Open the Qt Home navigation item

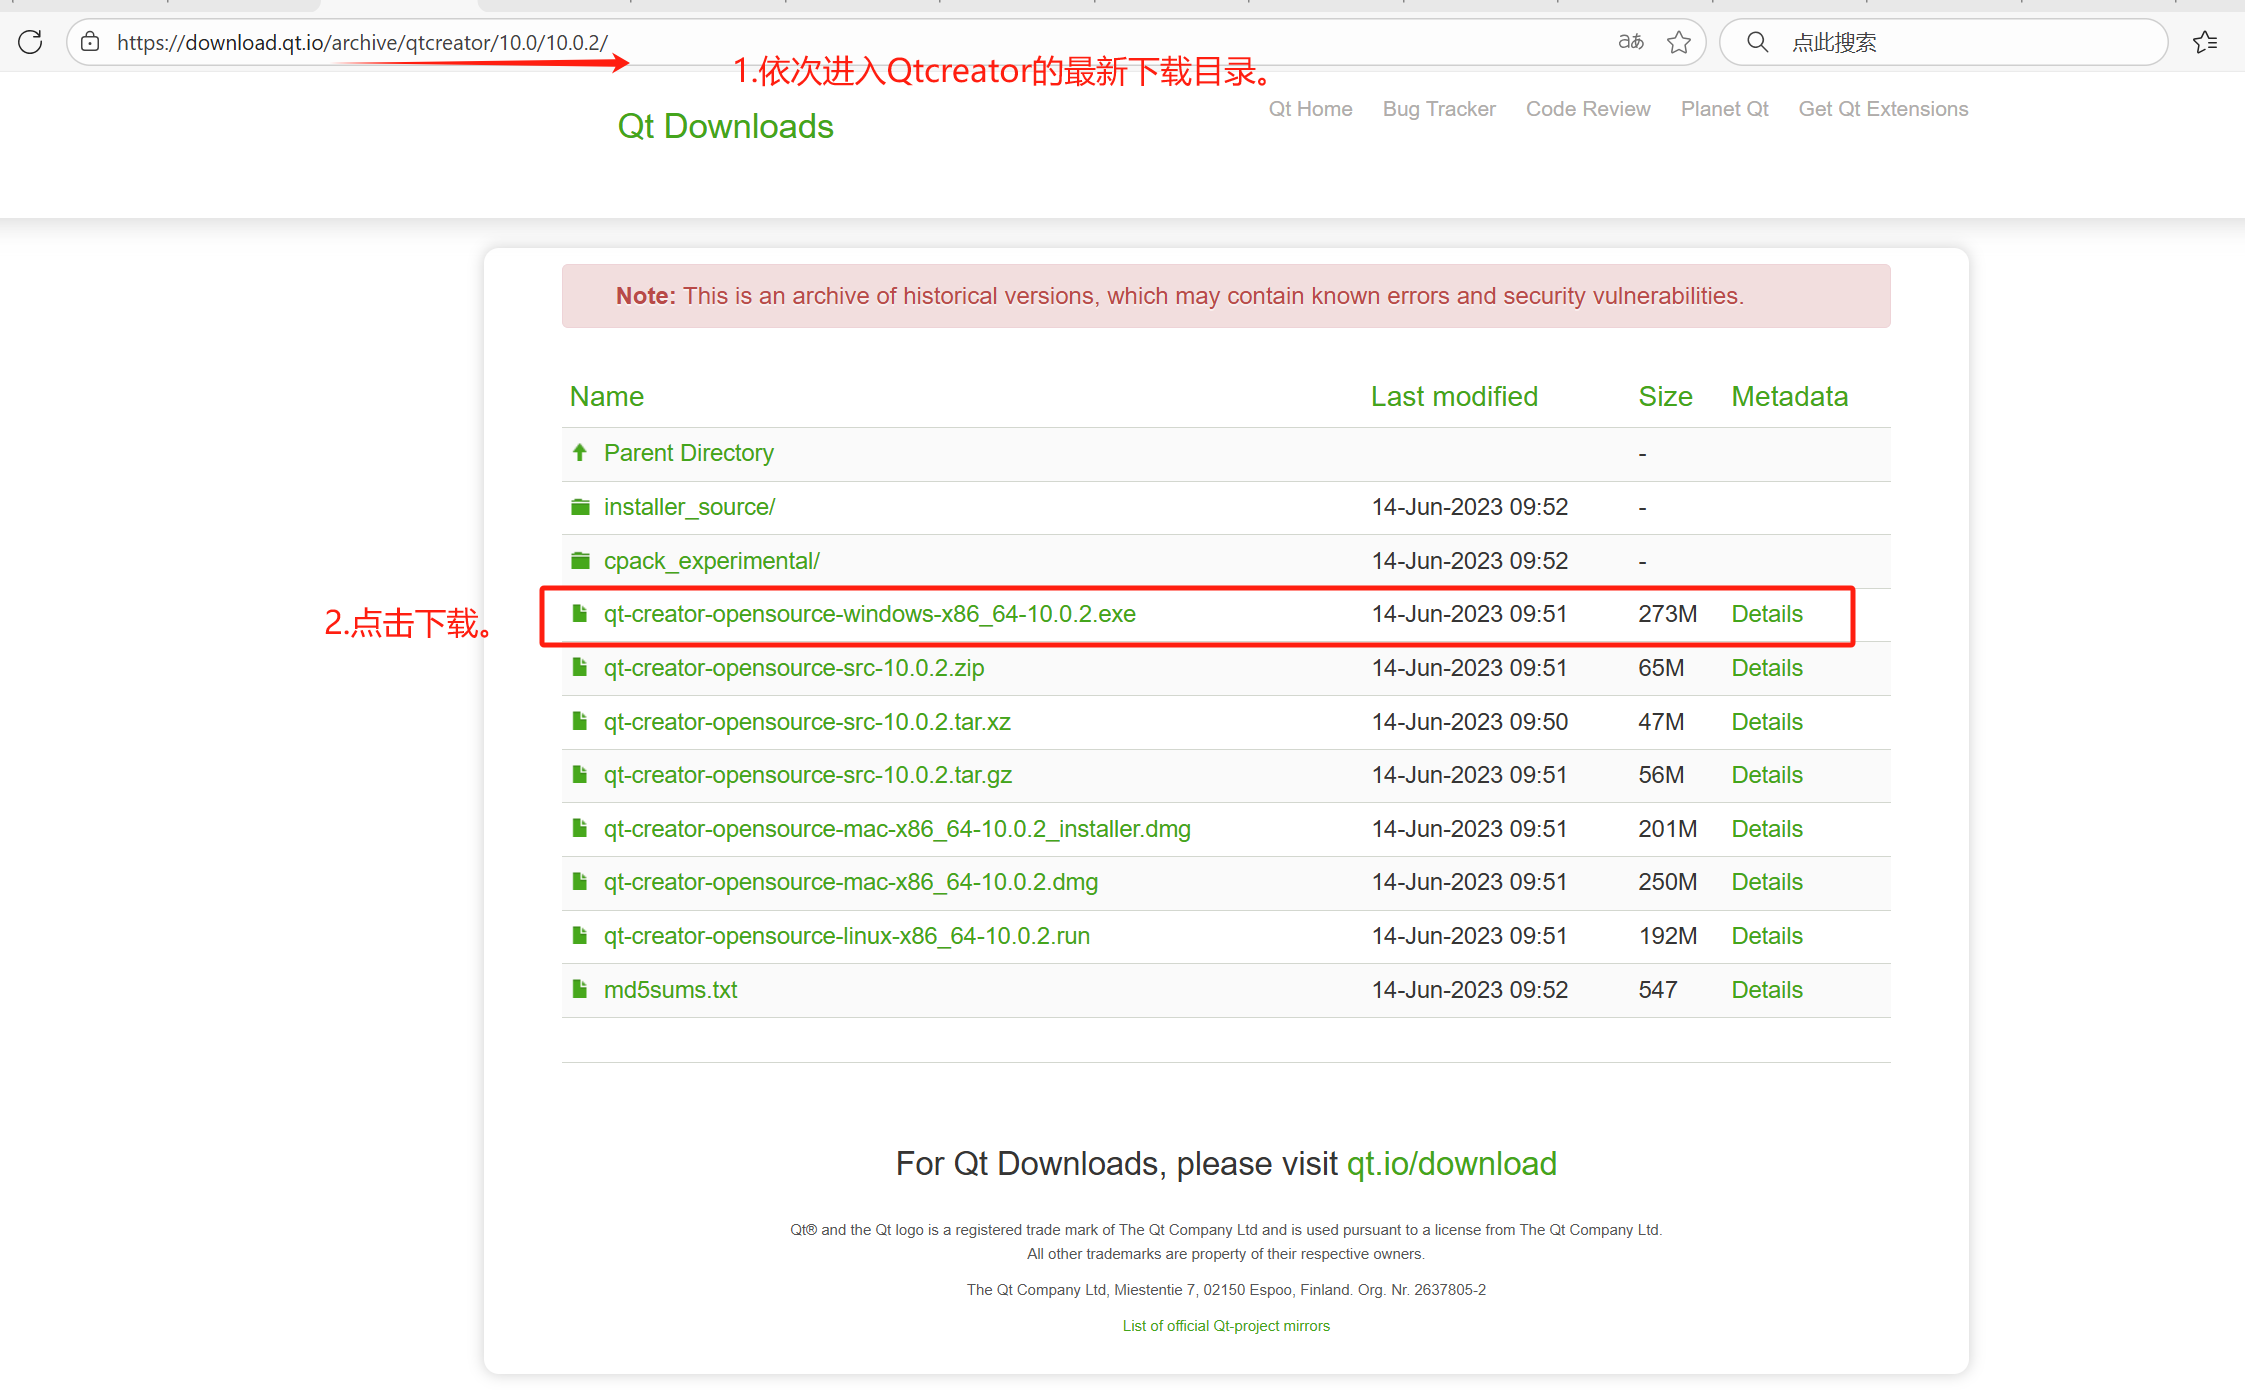coord(1310,108)
